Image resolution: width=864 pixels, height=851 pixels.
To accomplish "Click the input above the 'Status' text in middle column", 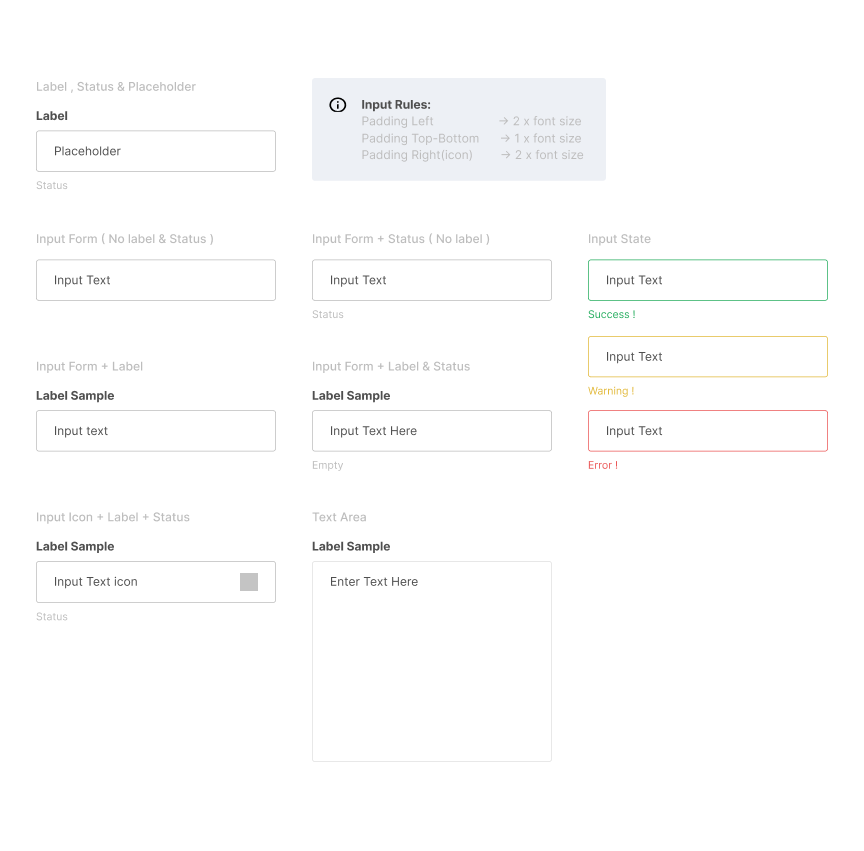I will click(432, 280).
